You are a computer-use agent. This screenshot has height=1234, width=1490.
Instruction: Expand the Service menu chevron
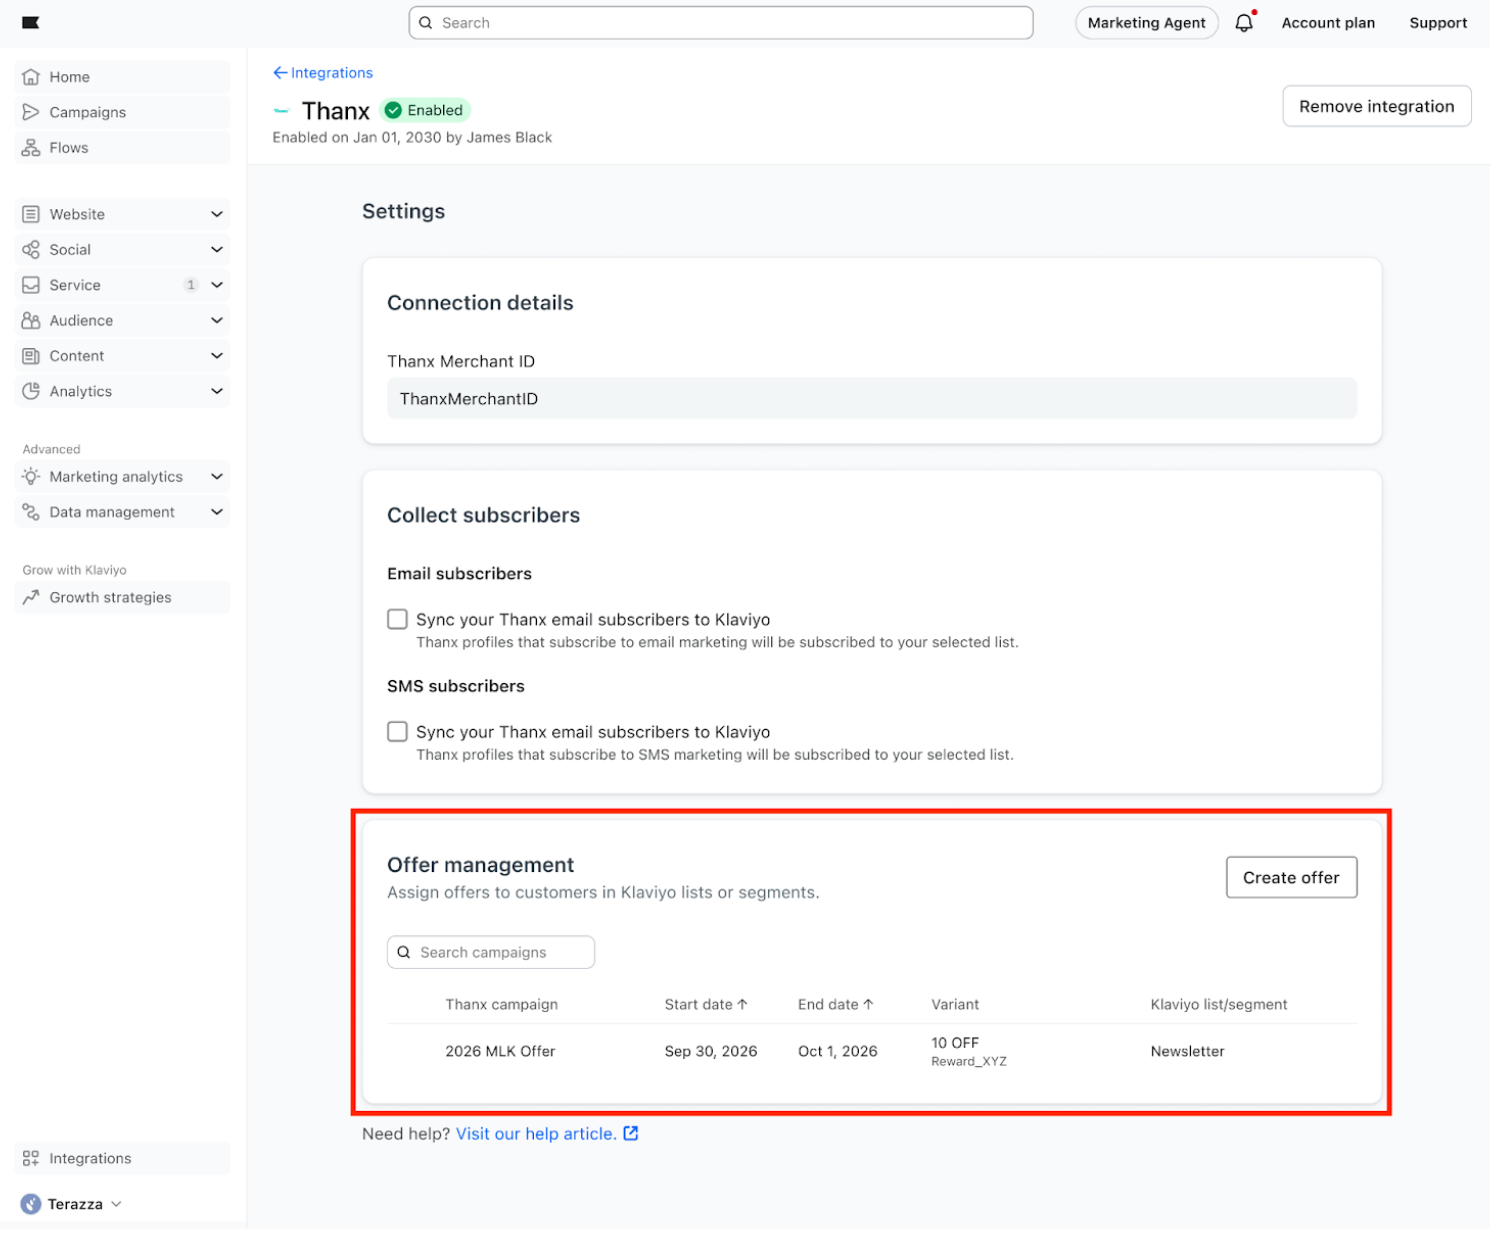pyautogui.click(x=217, y=285)
